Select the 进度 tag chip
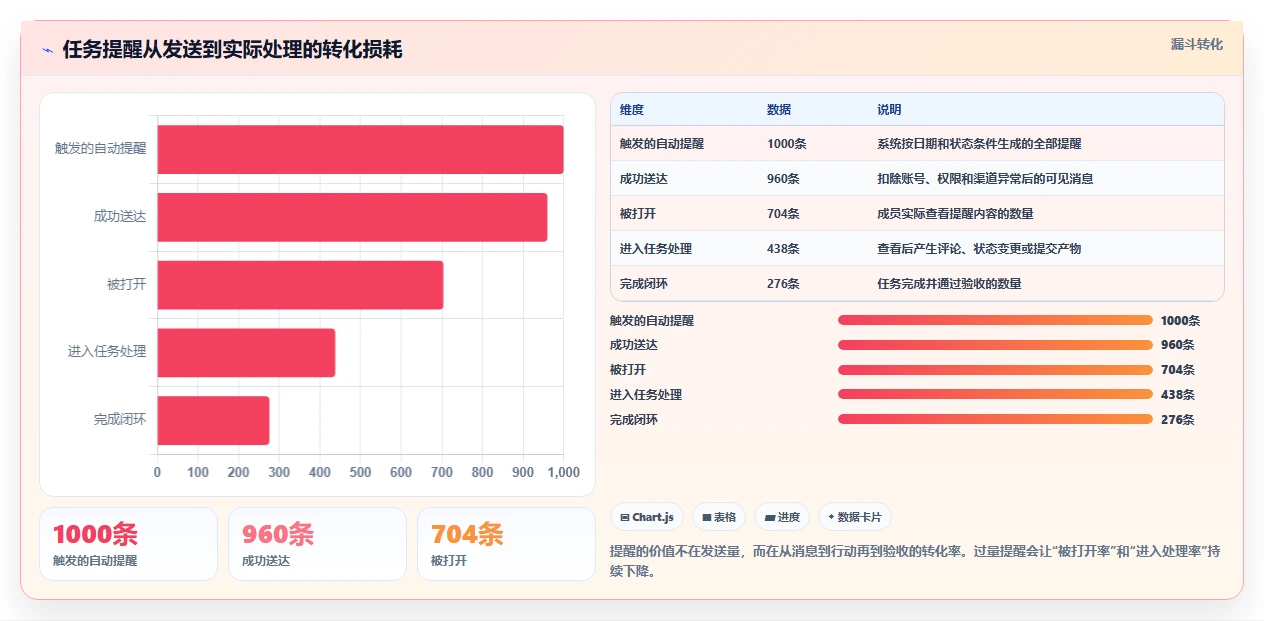This screenshot has height=621, width=1264. tap(782, 517)
